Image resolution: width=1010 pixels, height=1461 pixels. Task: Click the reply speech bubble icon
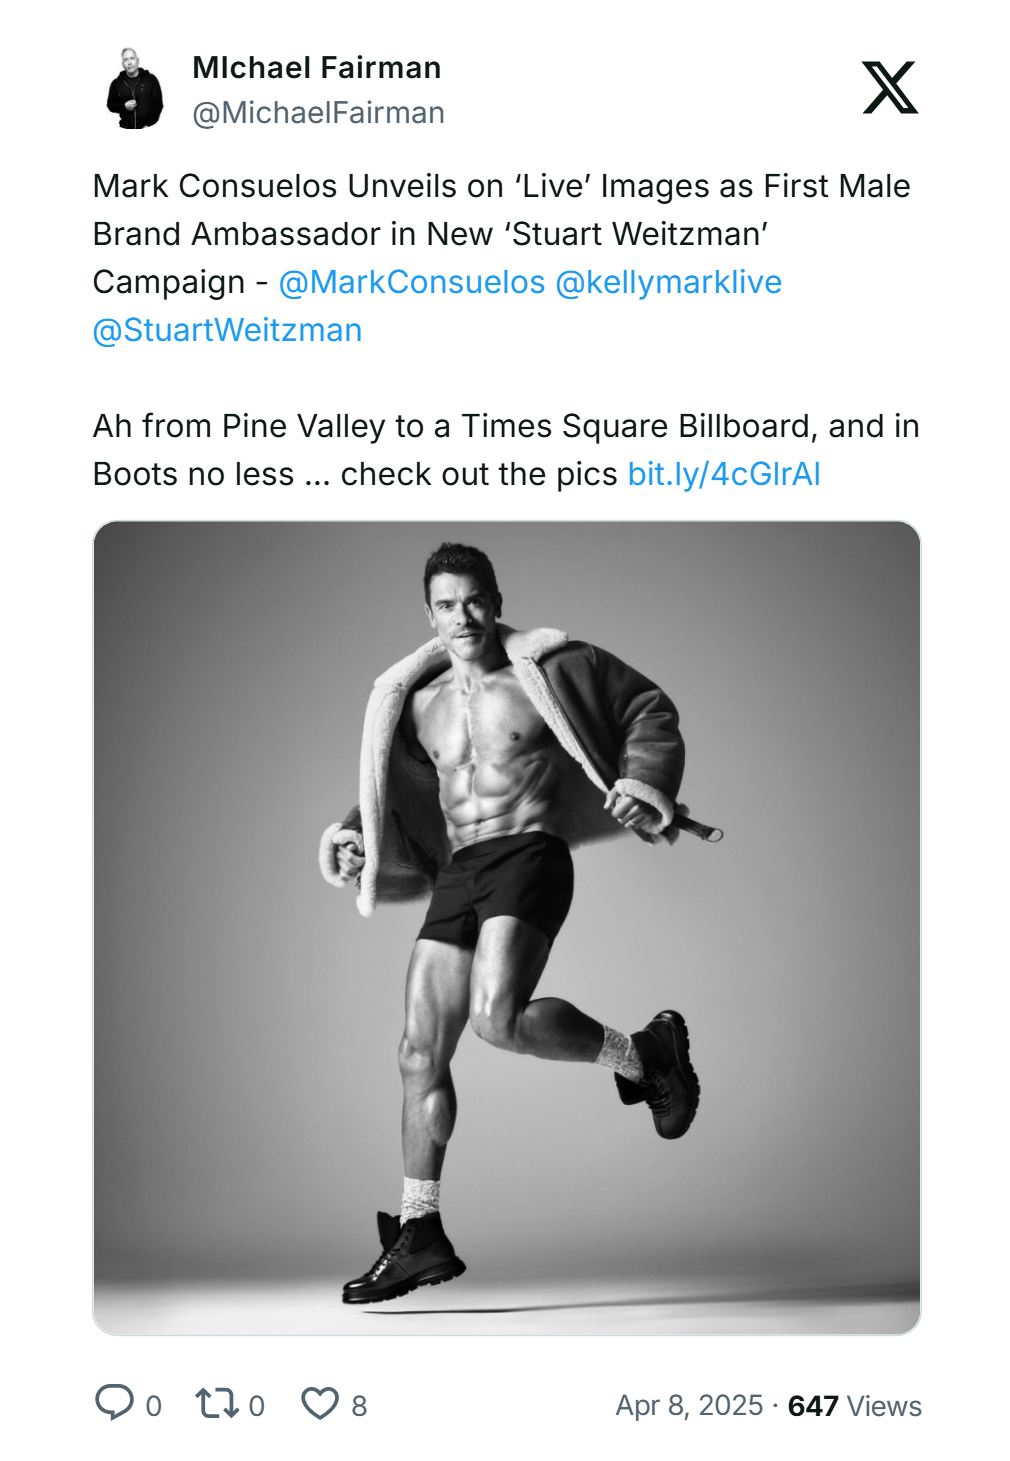coord(114,1402)
